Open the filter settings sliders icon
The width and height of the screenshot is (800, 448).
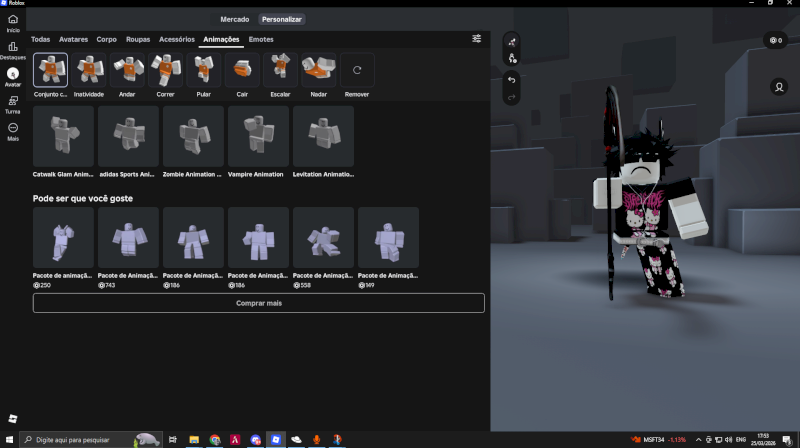[477, 38]
